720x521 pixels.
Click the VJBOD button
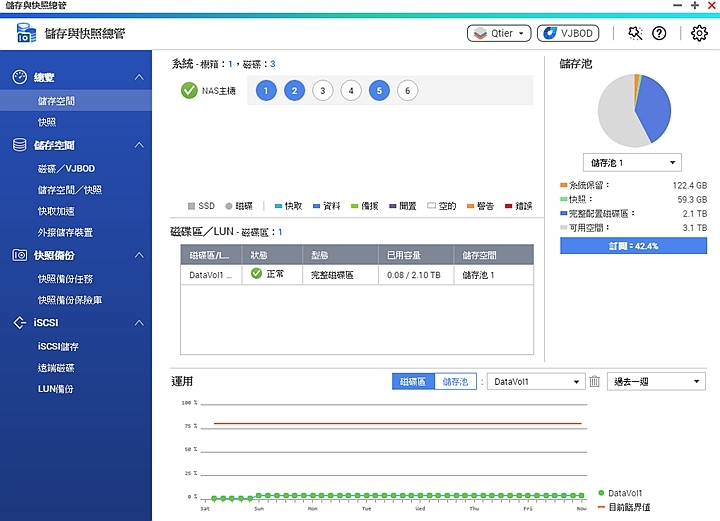pos(568,33)
